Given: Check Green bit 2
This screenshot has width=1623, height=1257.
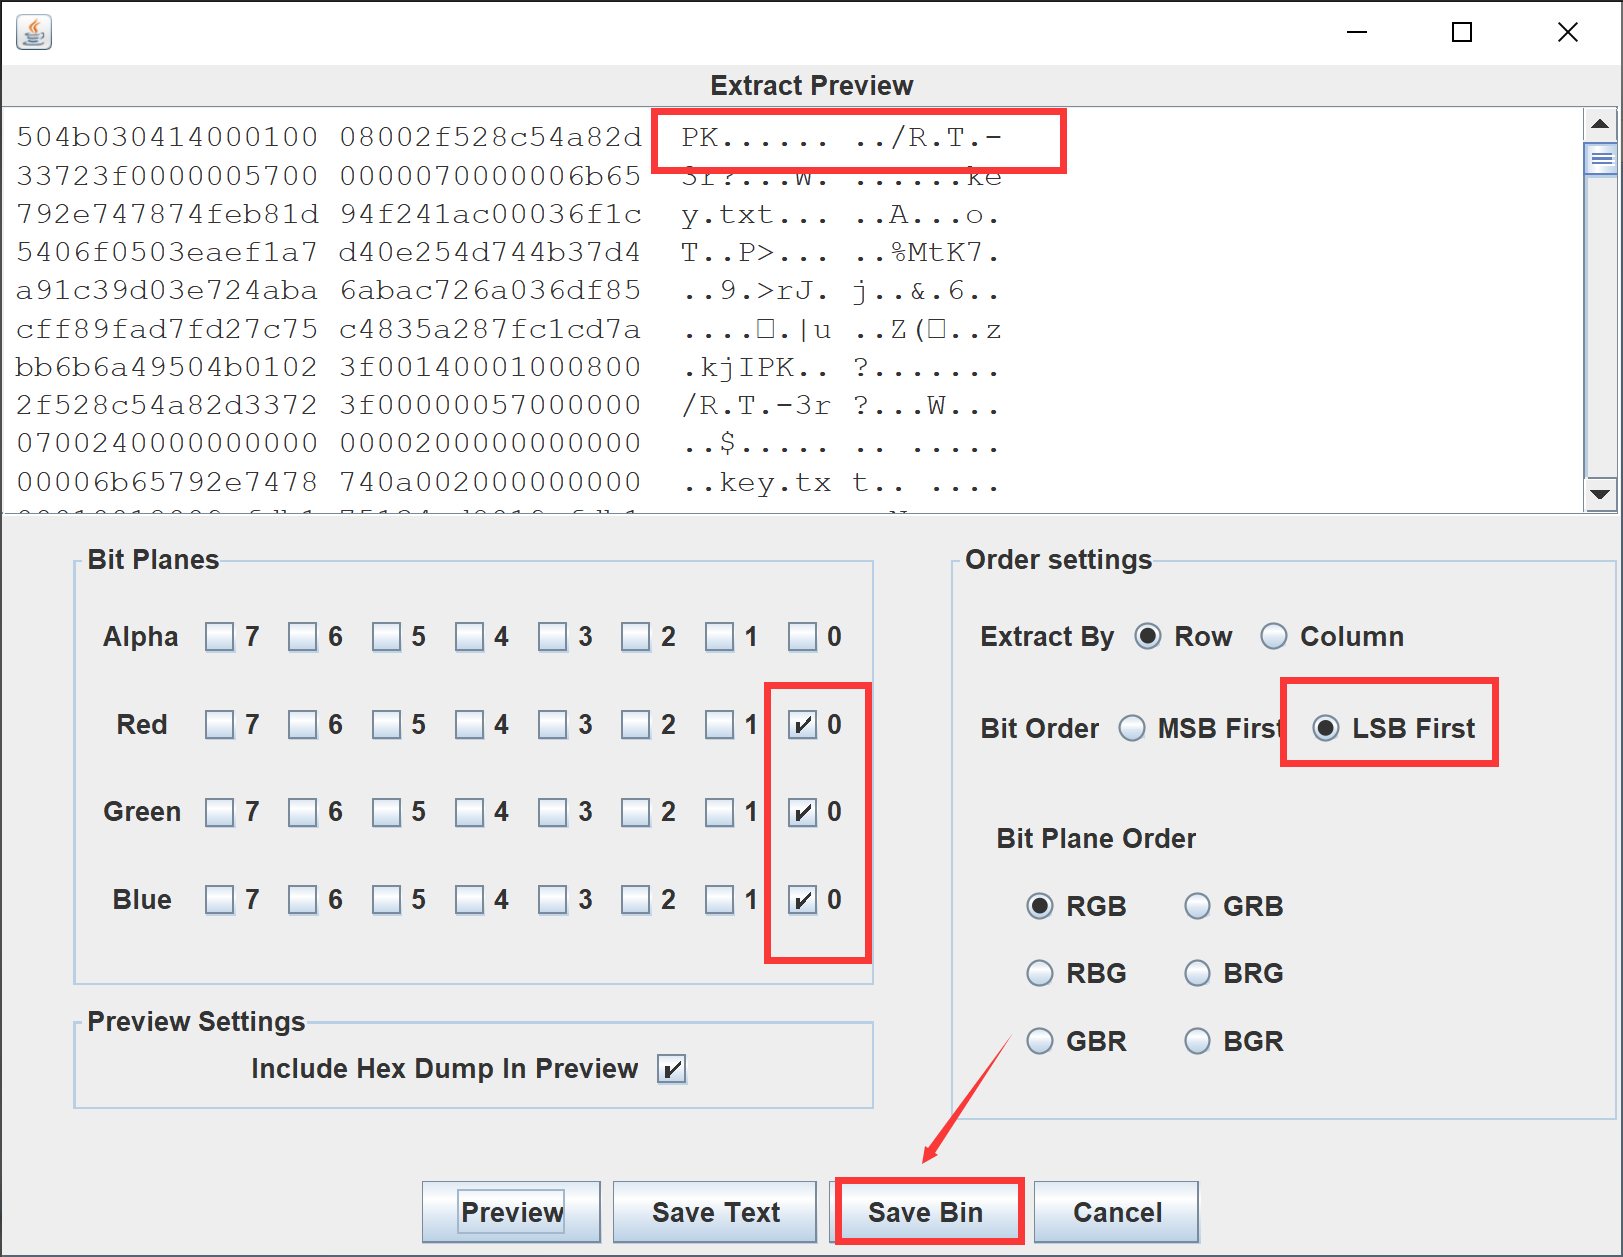Looking at the screenshot, I should click(635, 812).
